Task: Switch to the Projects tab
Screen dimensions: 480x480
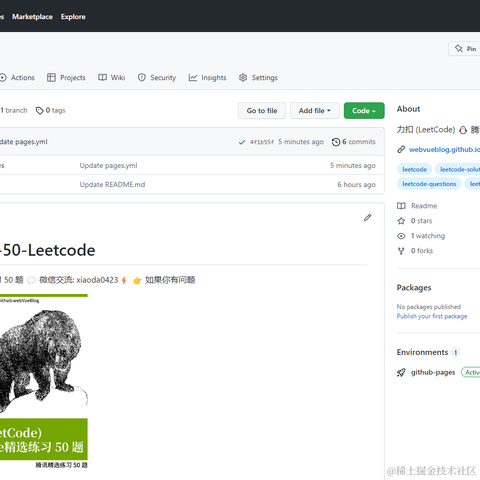Action: (66, 78)
